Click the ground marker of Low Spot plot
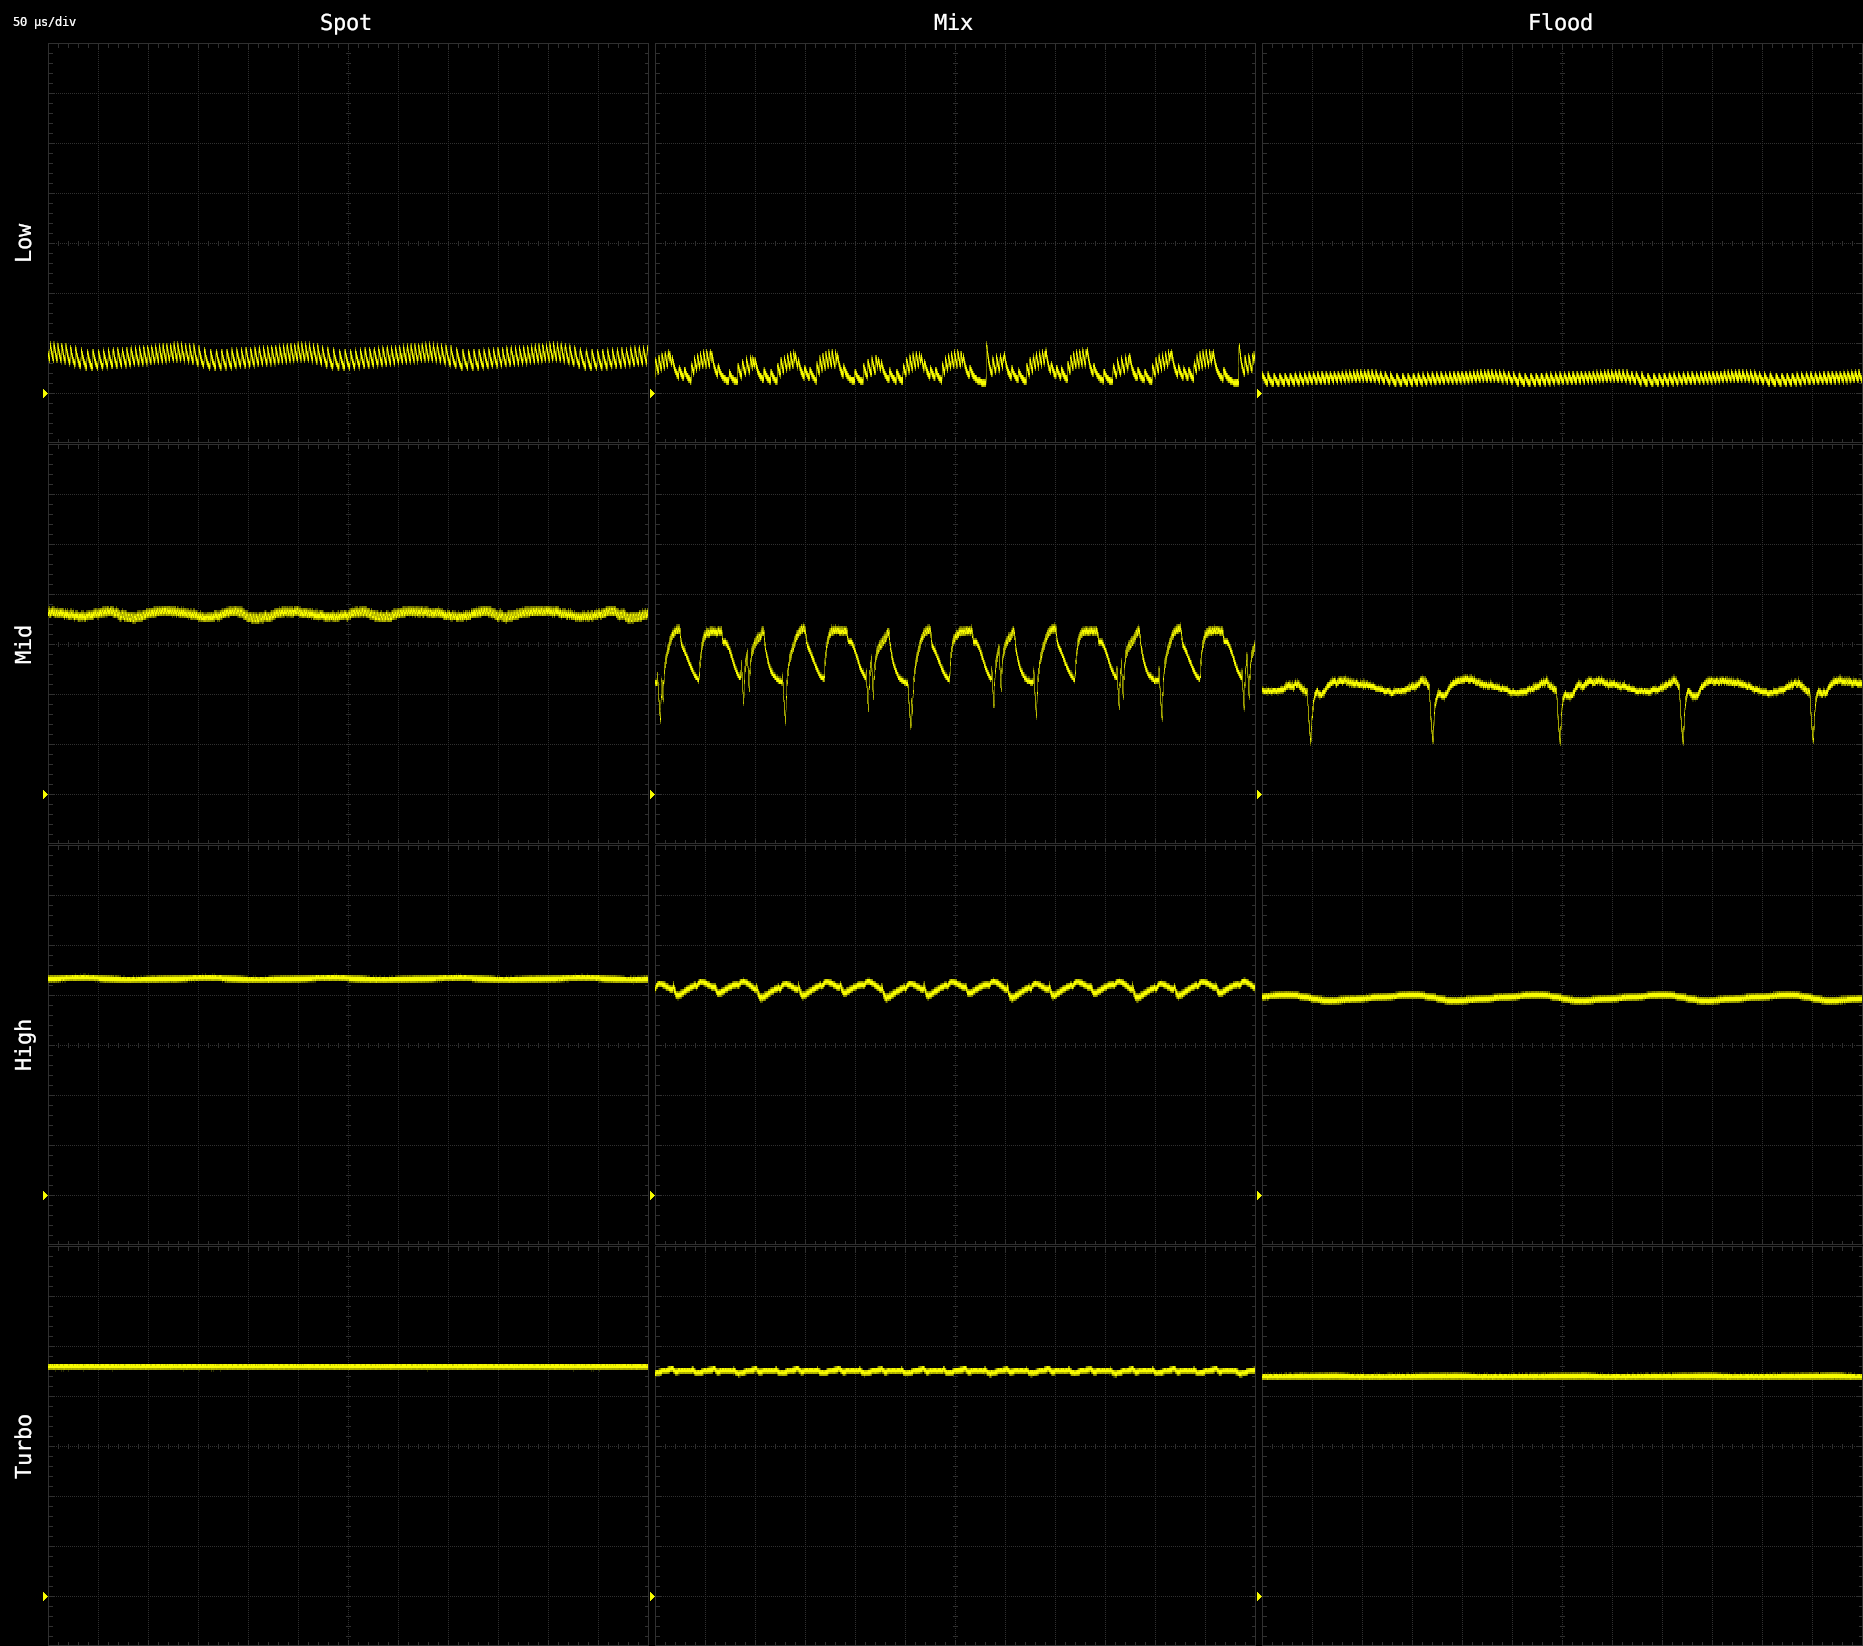The height and width of the screenshot is (1646, 1863). [x=45, y=393]
